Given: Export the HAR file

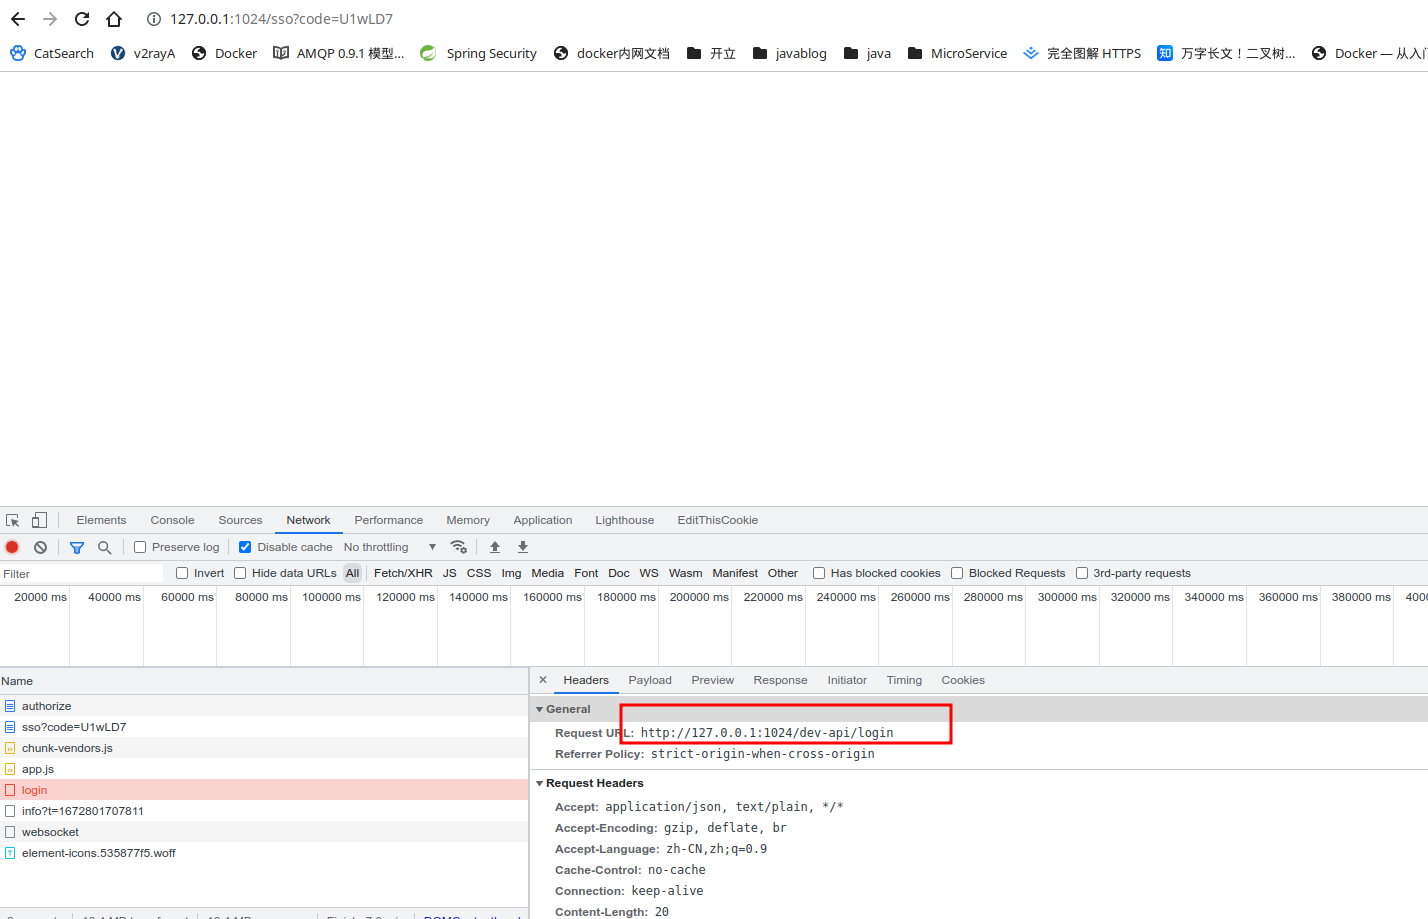Looking at the screenshot, I should [523, 547].
